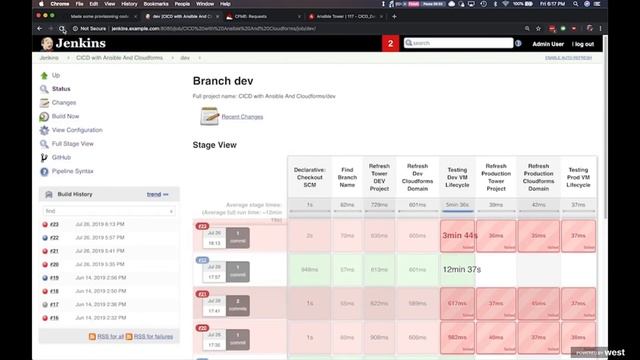Bookmark page with star icon
Image resolution: width=640 pixels, height=360 pixels.
coord(538,29)
